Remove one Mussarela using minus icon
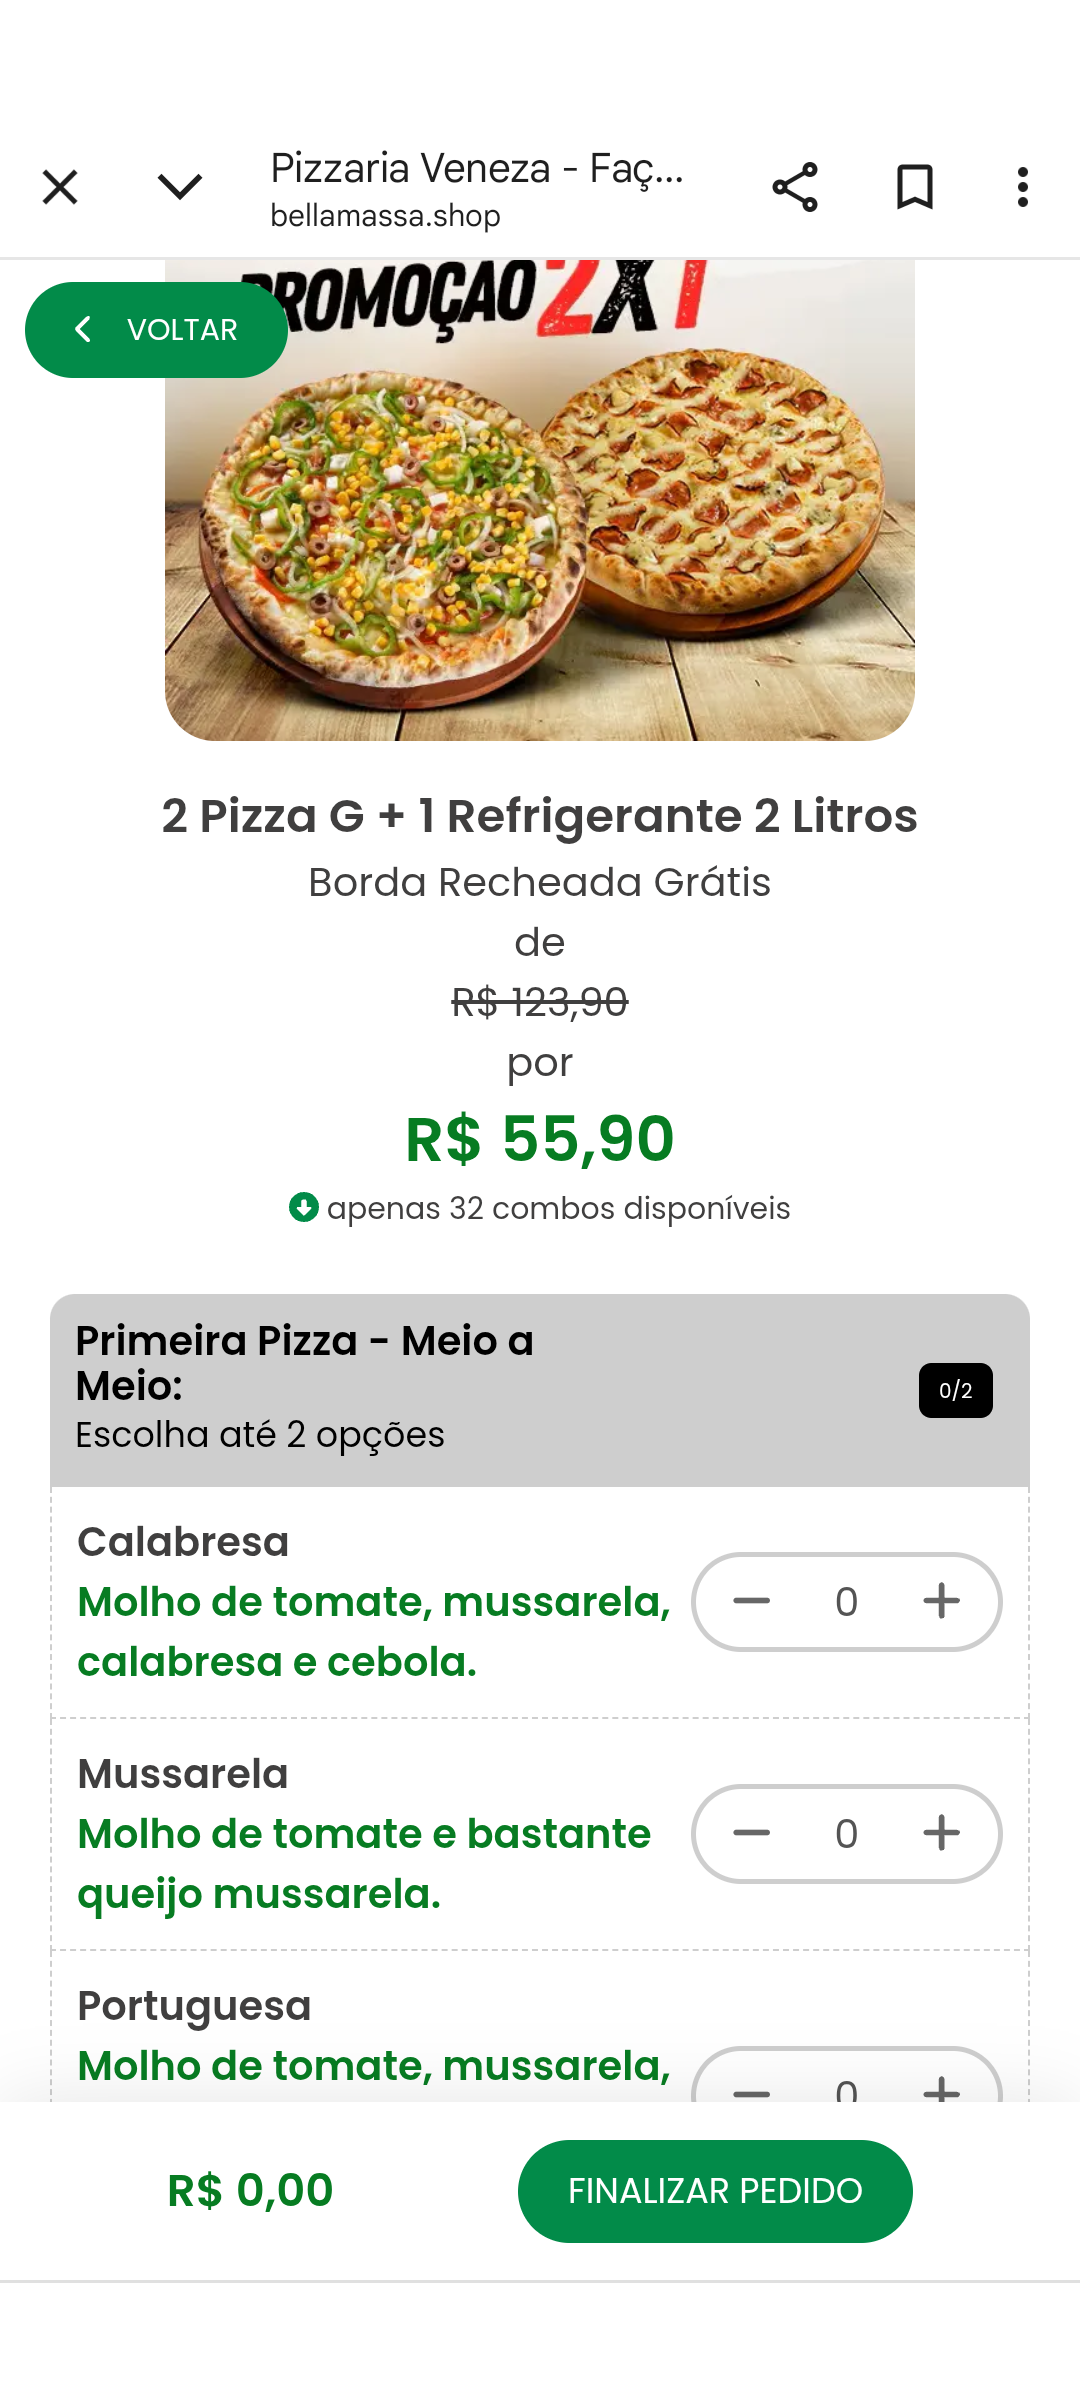The image size is (1080, 2400). (x=751, y=1833)
